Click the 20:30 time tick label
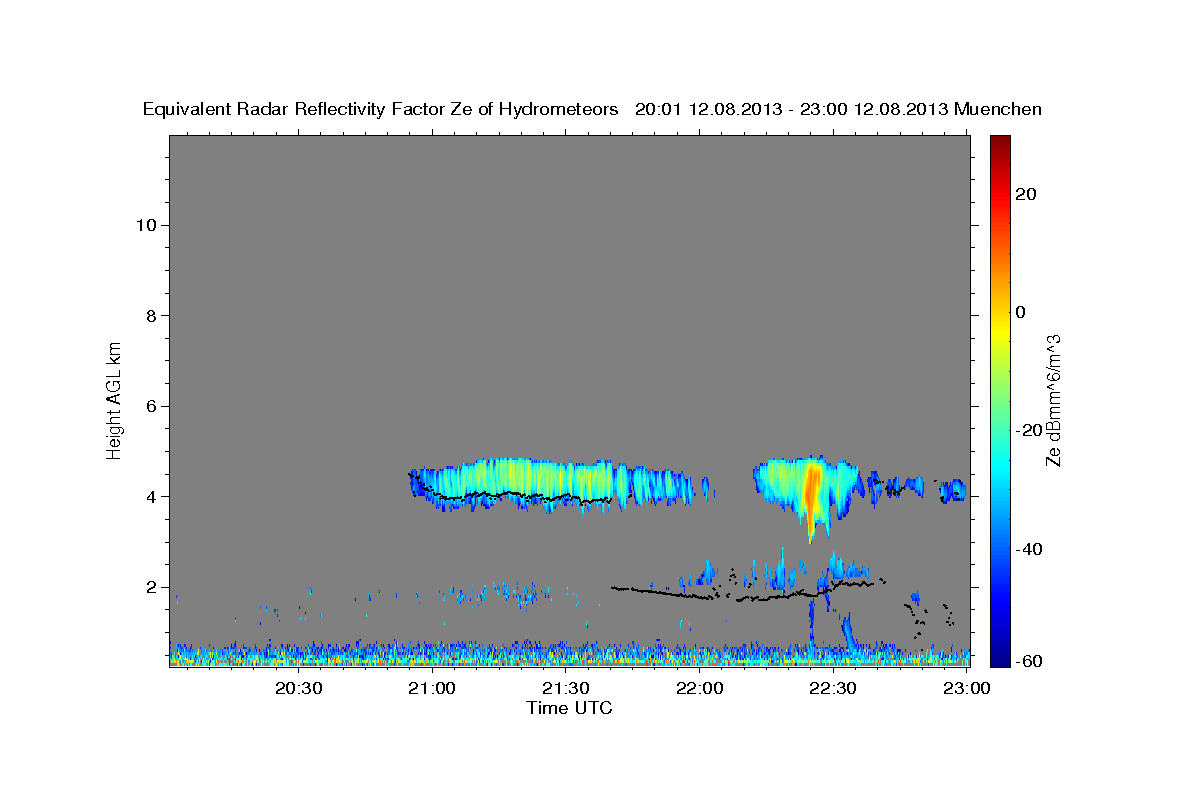 299,688
